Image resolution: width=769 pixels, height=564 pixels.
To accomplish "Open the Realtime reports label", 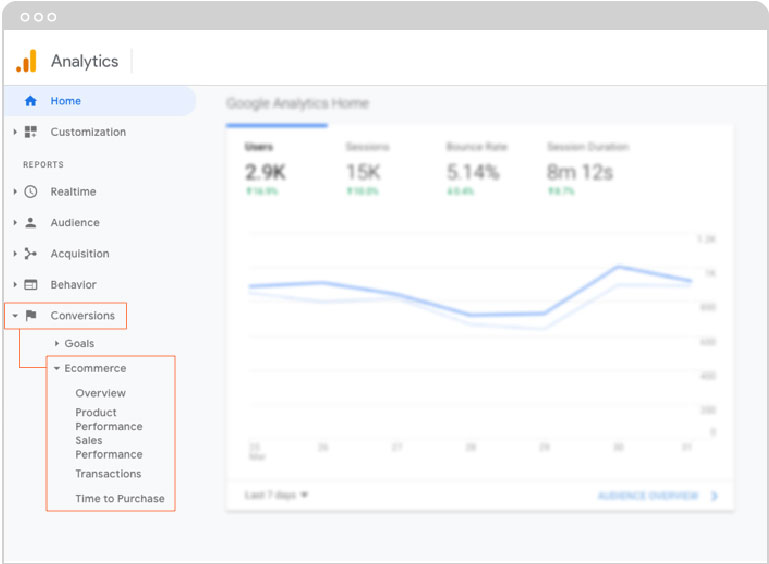I will tap(73, 192).
